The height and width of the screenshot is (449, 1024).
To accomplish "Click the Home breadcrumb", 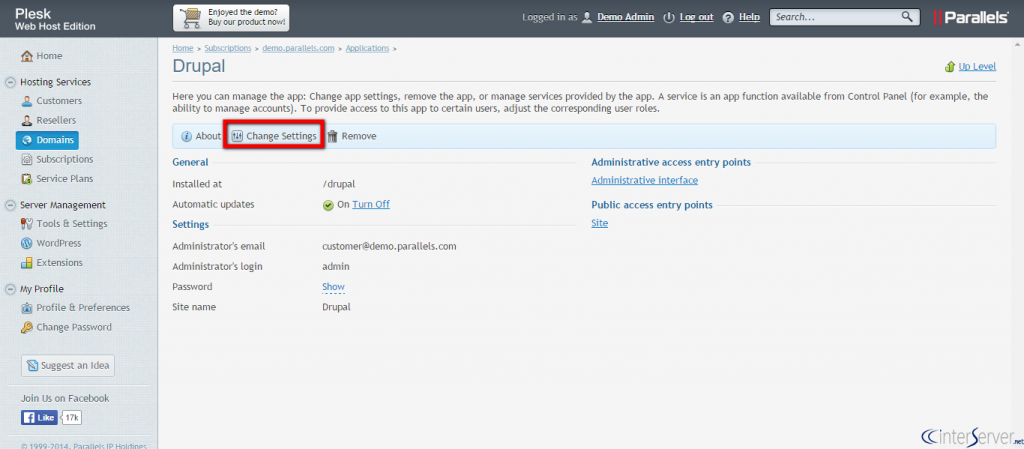I will 183,48.
